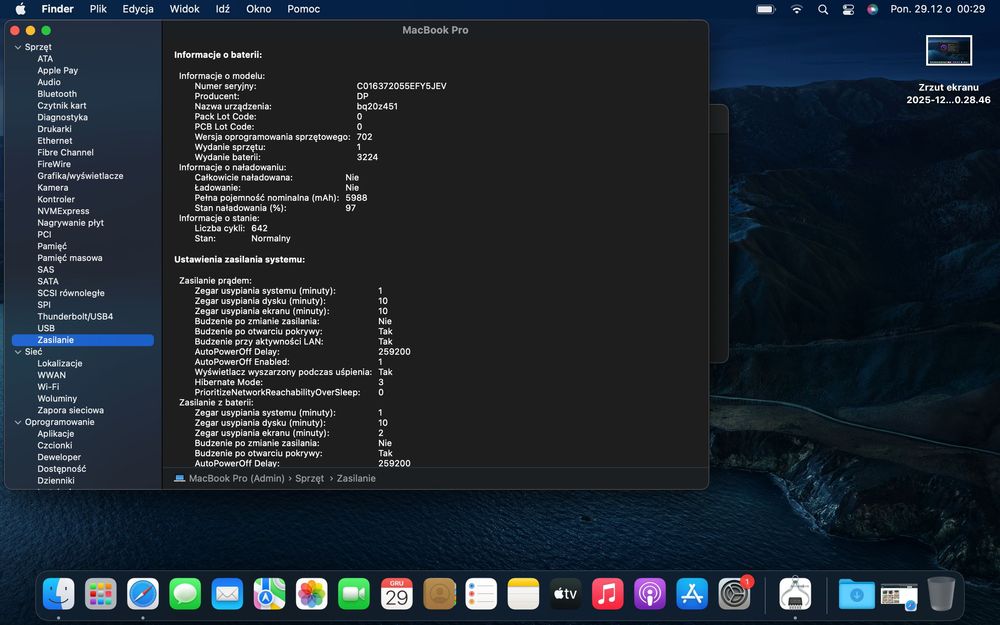The width and height of the screenshot is (1000, 625).
Task: Open Music app in Dock
Action: coord(607,594)
